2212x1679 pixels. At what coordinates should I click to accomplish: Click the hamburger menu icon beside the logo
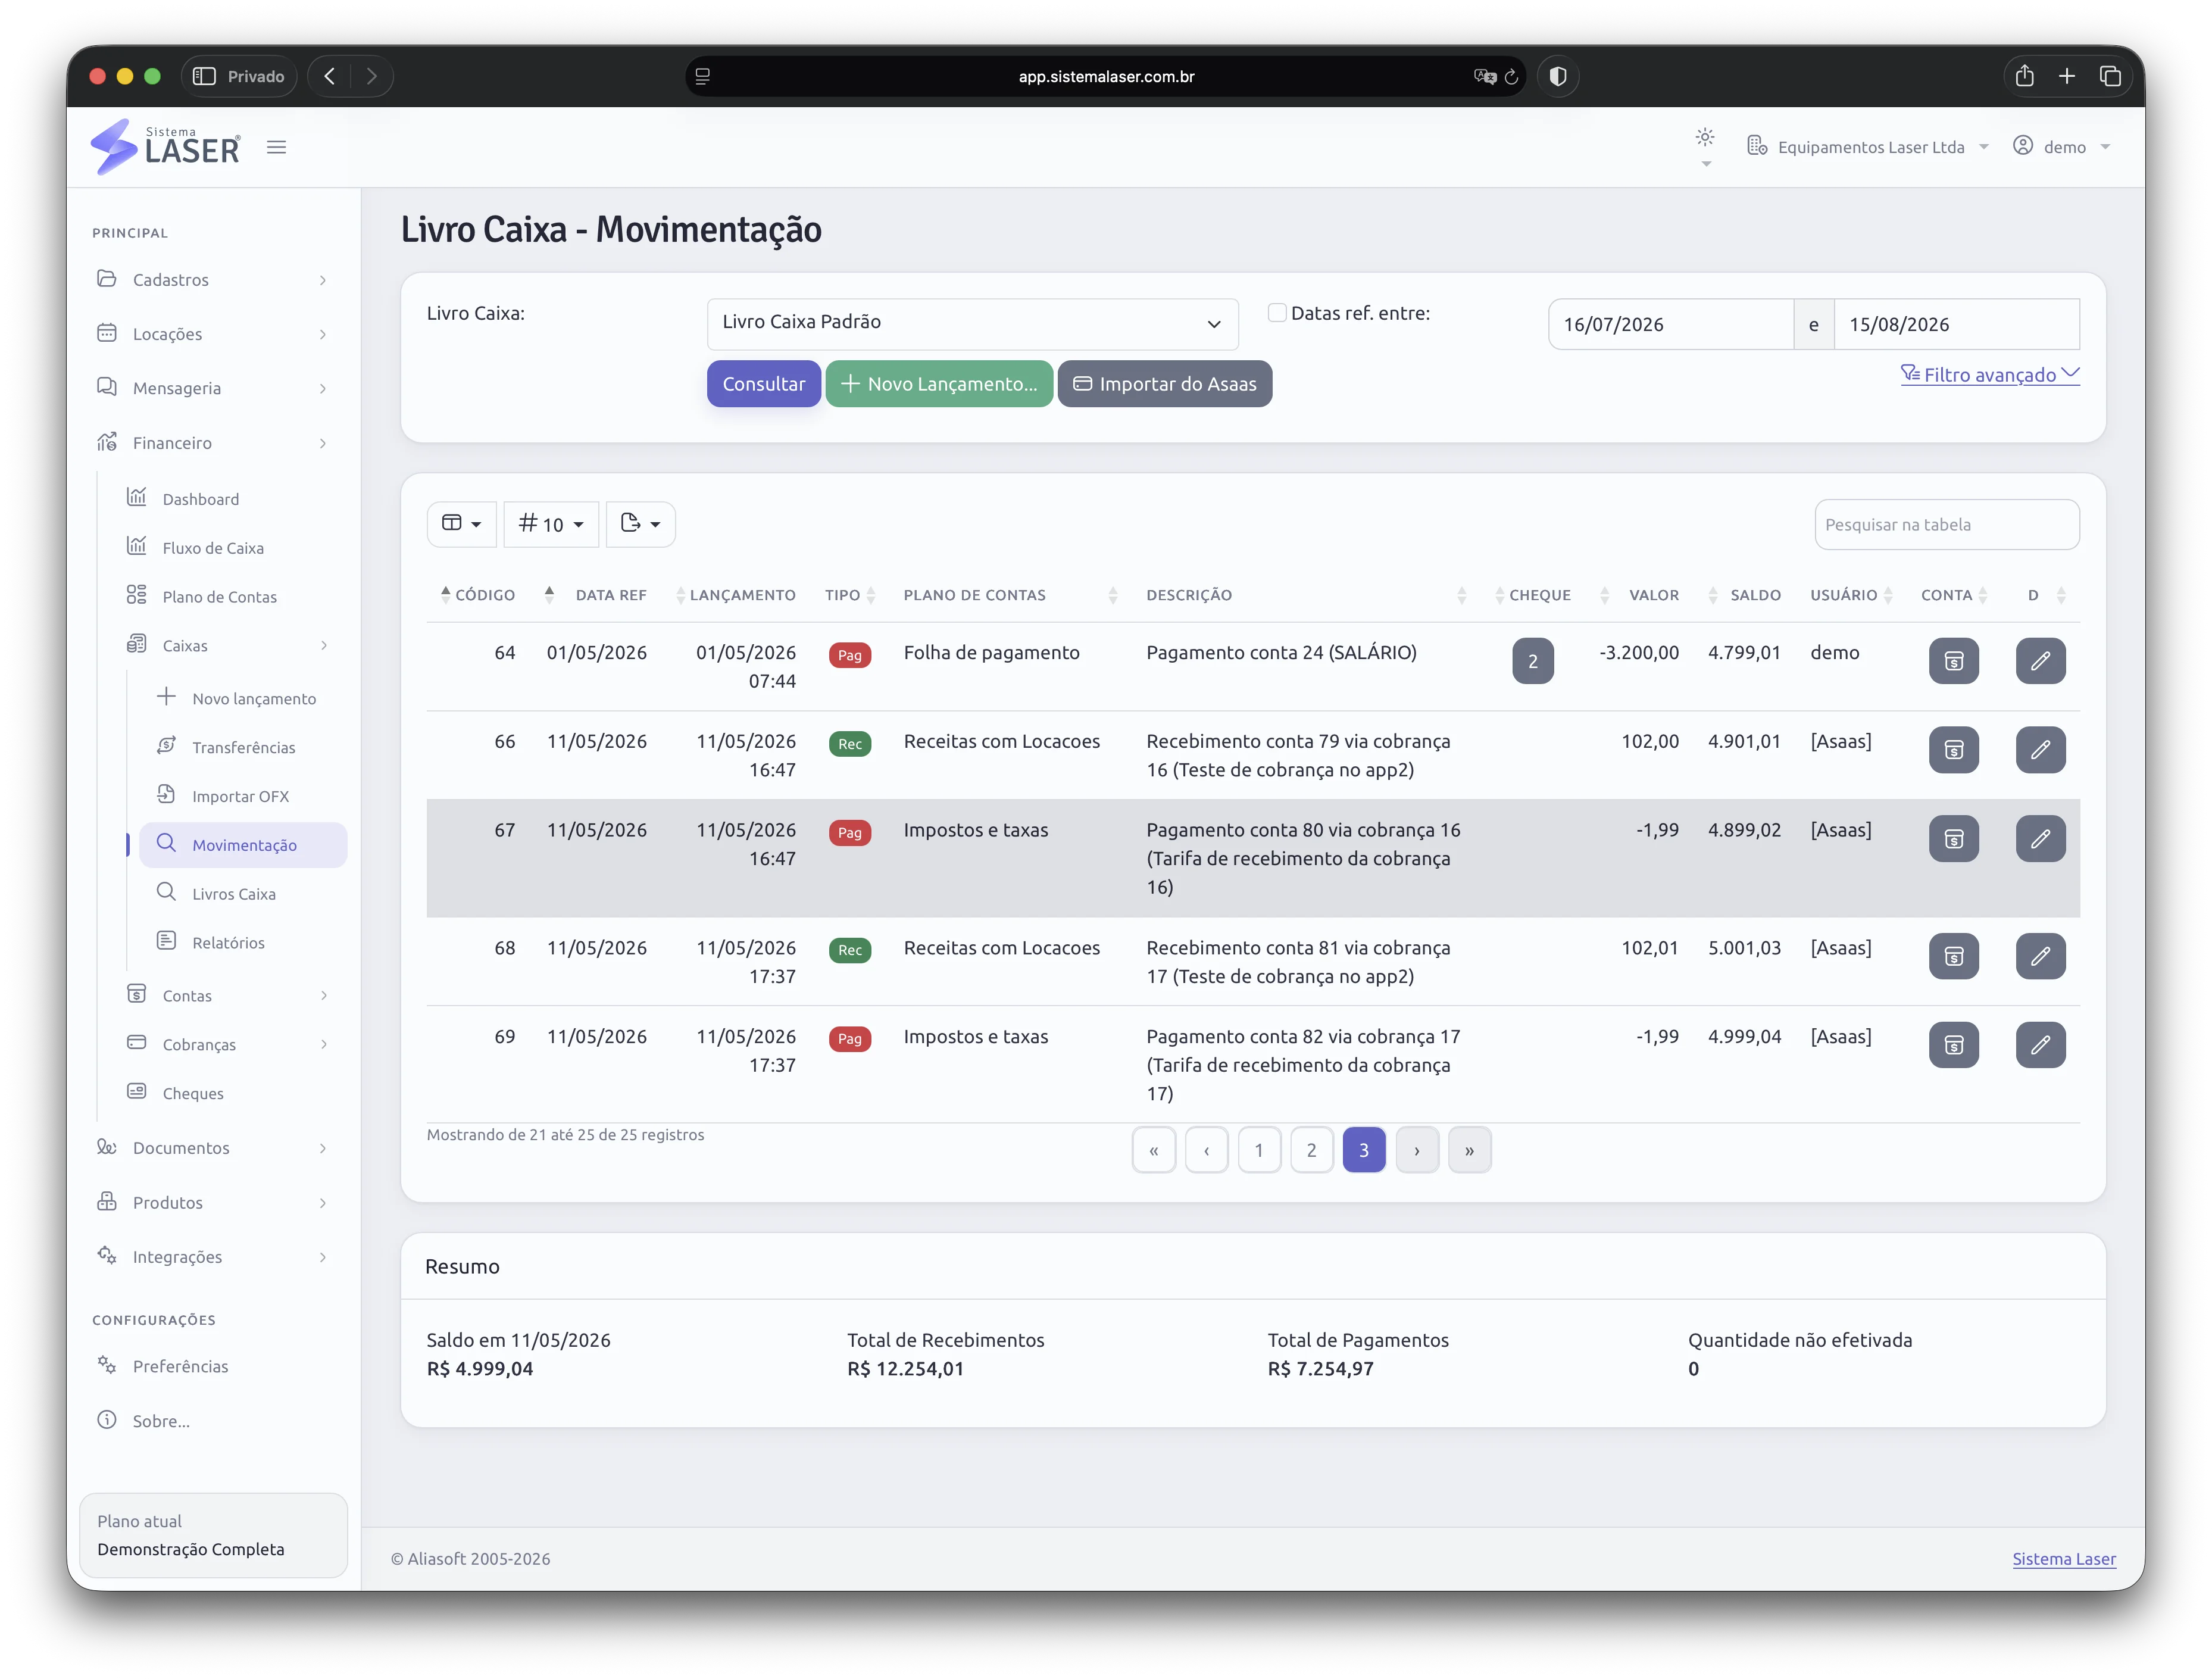277,147
